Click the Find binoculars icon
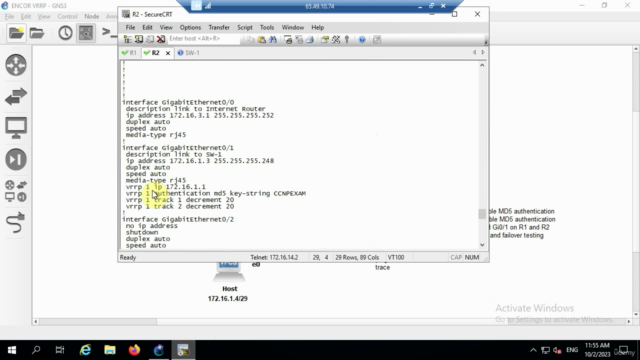 [x=273, y=40]
